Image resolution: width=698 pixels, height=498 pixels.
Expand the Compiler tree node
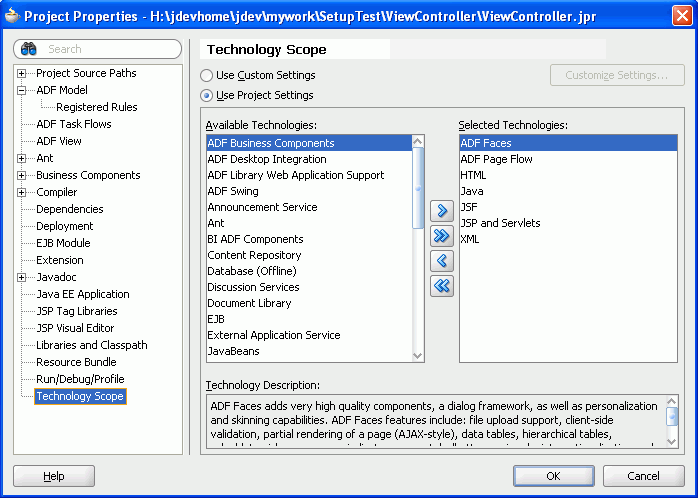[x=21, y=192]
